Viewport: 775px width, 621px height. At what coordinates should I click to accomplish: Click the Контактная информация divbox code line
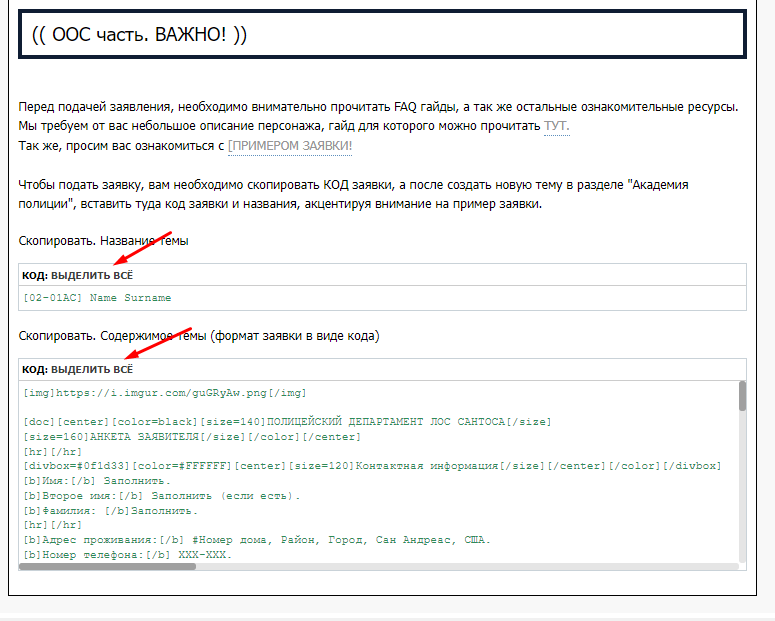click(x=372, y=466)
